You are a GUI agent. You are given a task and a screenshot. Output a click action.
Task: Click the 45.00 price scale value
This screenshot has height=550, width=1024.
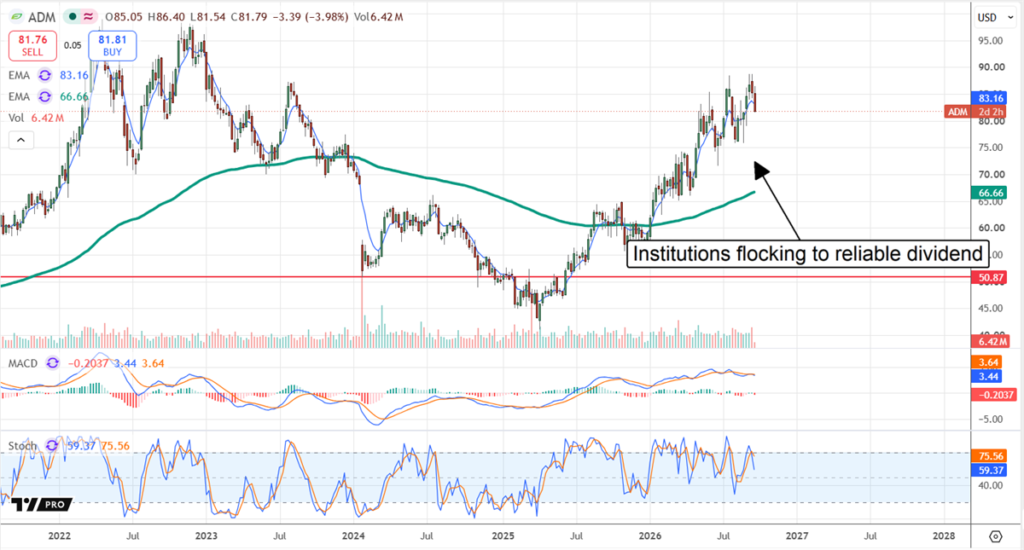991,308
